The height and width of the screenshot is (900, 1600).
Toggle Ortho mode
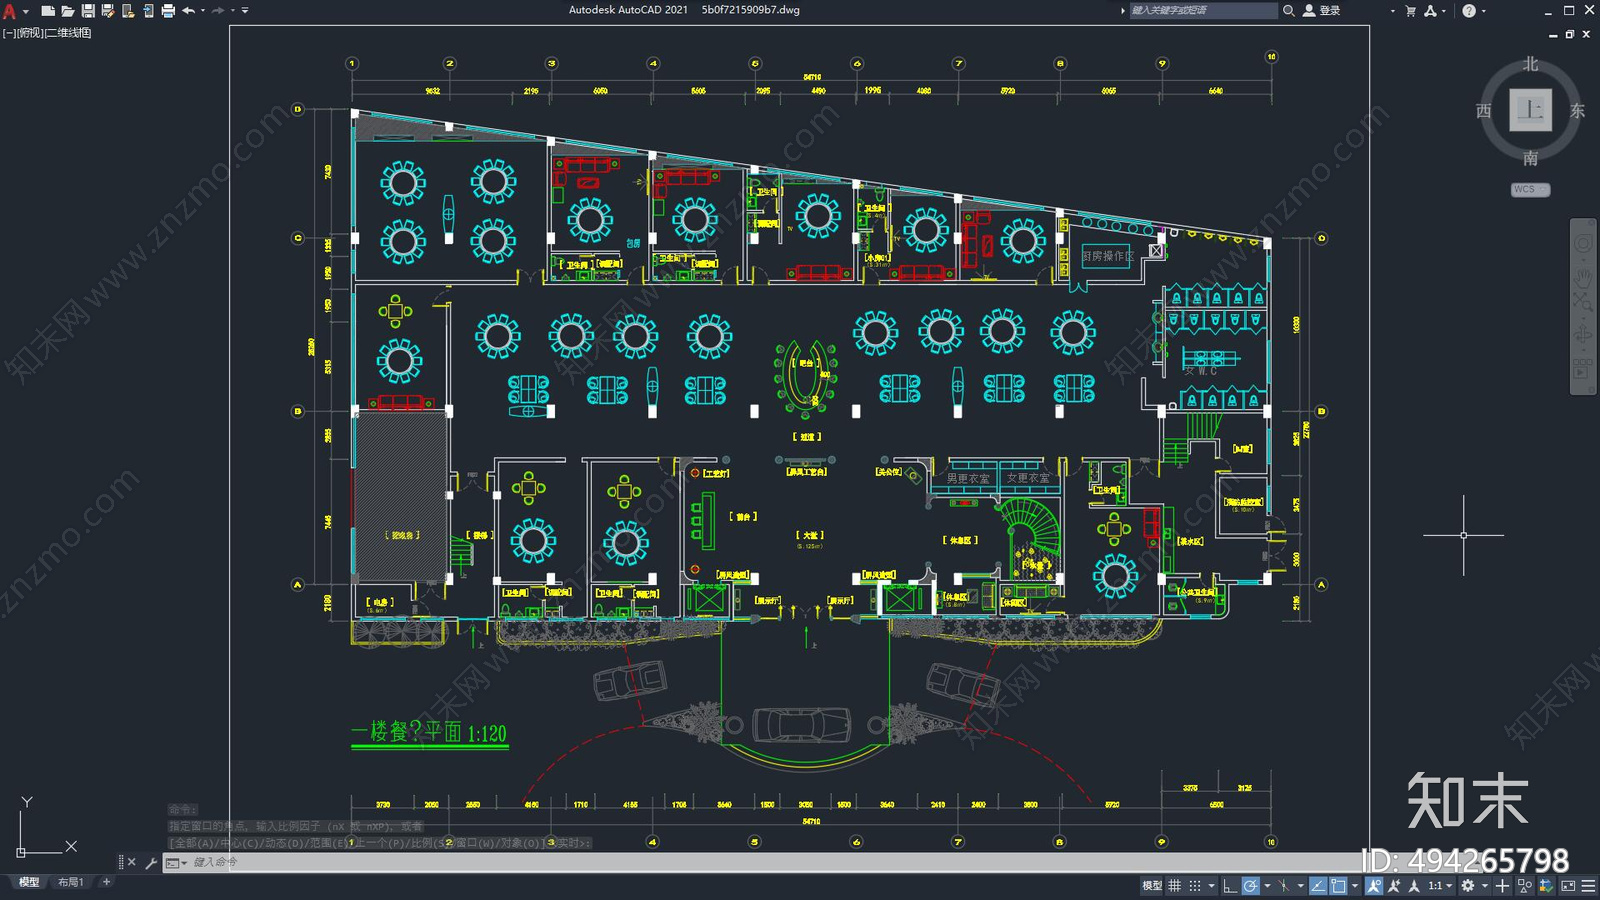pos(1230,886)
